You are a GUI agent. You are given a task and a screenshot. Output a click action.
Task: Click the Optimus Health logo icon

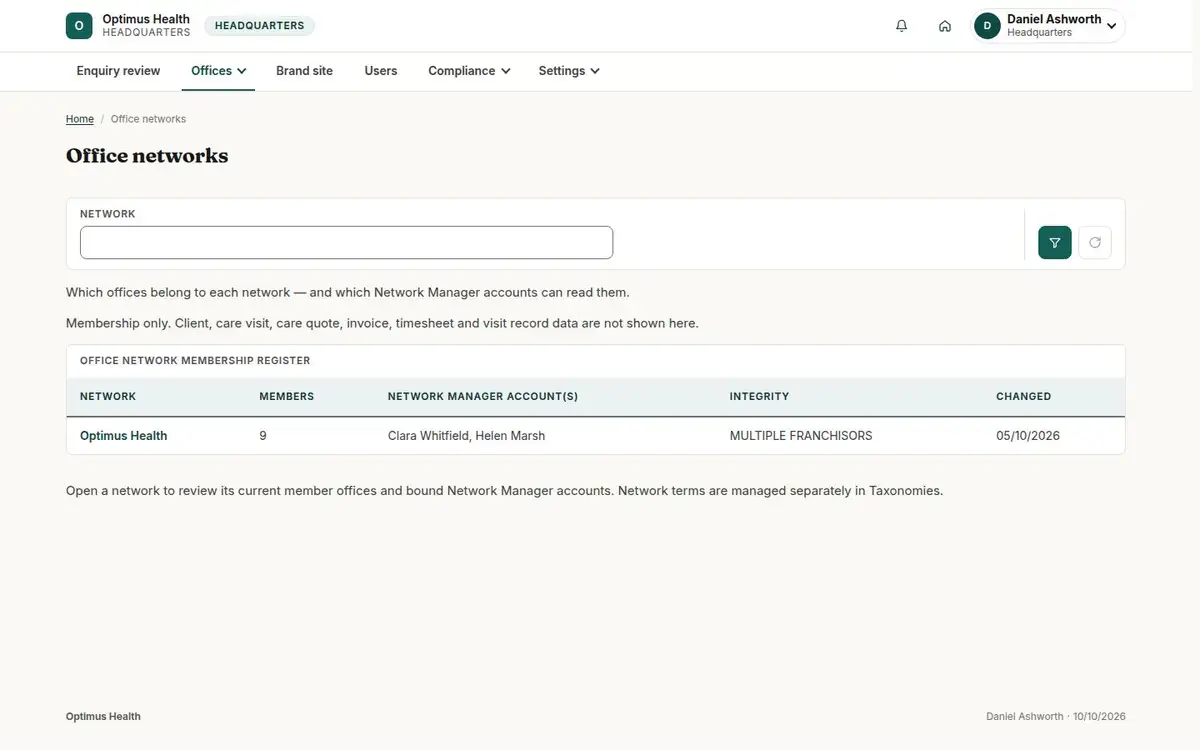point(79,26)
